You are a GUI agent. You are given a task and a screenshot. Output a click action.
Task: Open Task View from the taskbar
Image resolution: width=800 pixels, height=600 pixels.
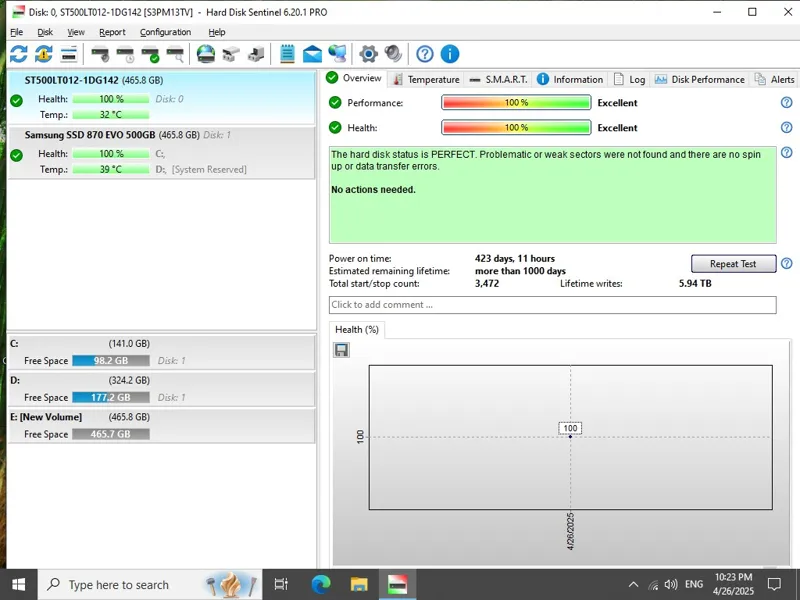pos(281,584)
